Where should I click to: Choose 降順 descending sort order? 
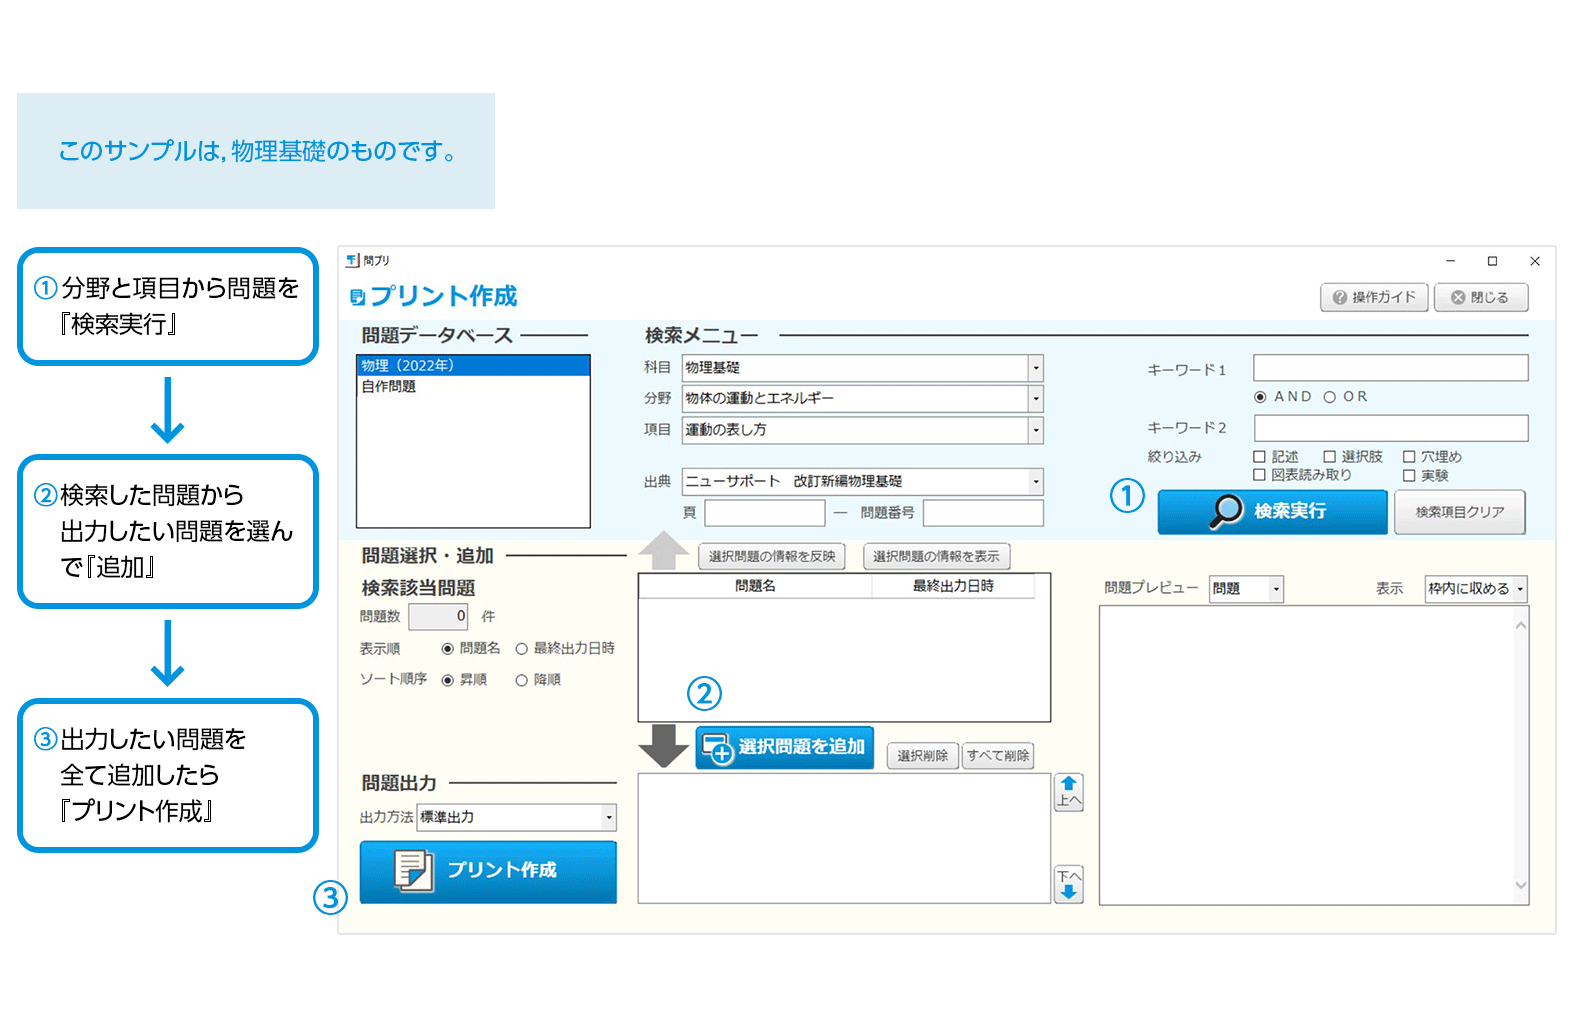[x=522, y=680]
